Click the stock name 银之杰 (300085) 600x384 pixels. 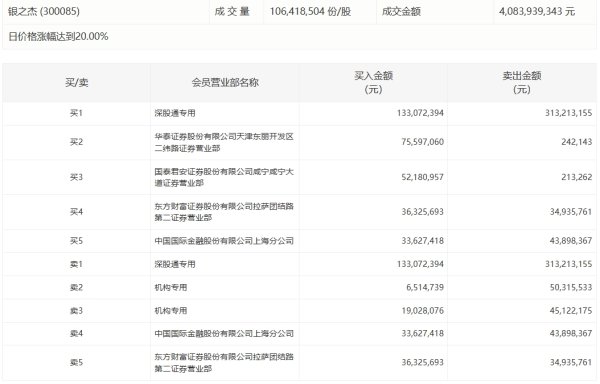pos(44,11)
